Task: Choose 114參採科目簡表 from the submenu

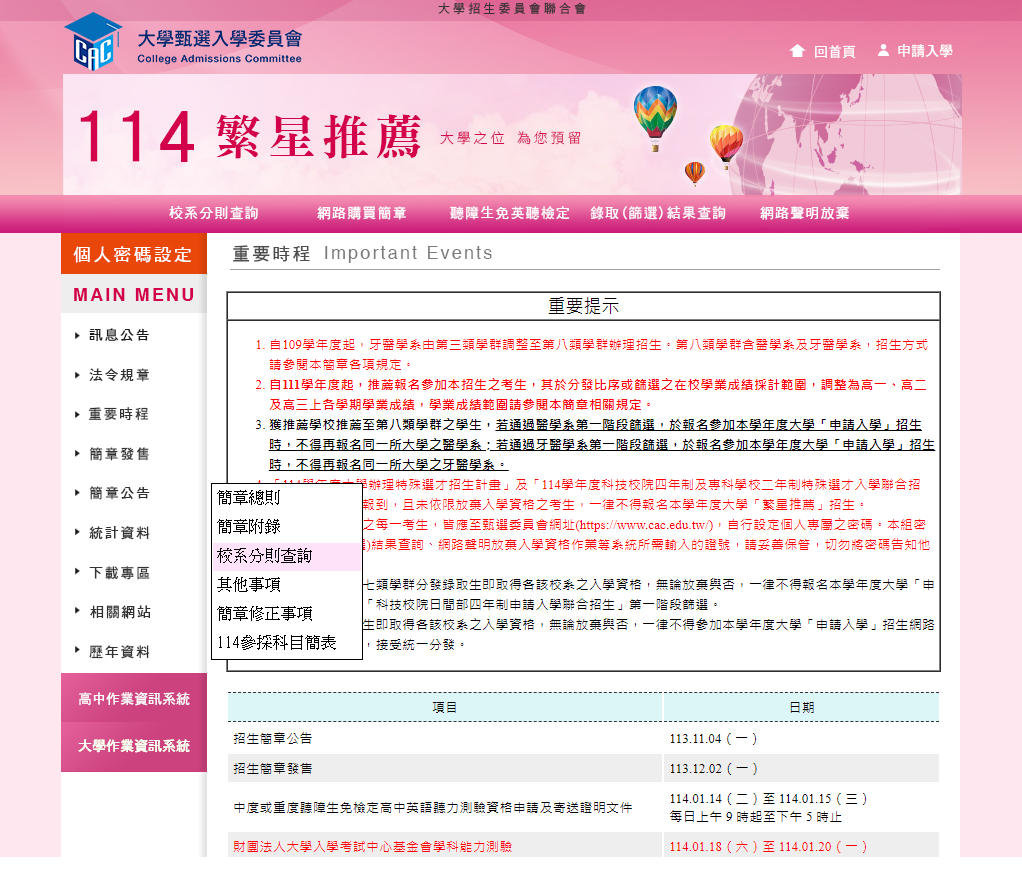Action: (x=287, y=642)
